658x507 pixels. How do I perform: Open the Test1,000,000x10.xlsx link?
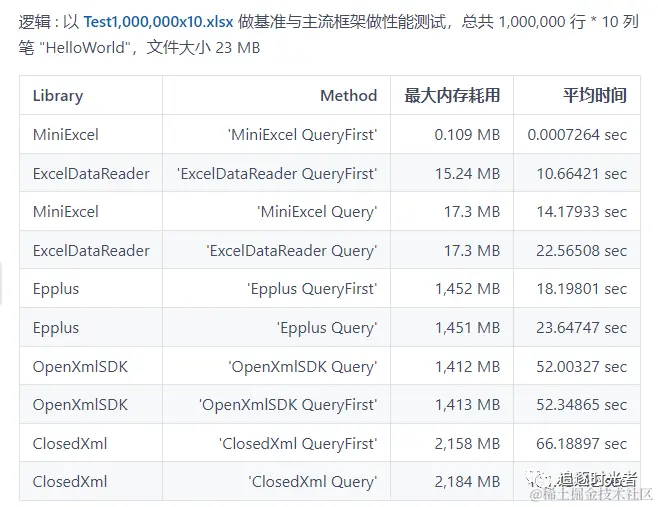(x=158, y=22)
